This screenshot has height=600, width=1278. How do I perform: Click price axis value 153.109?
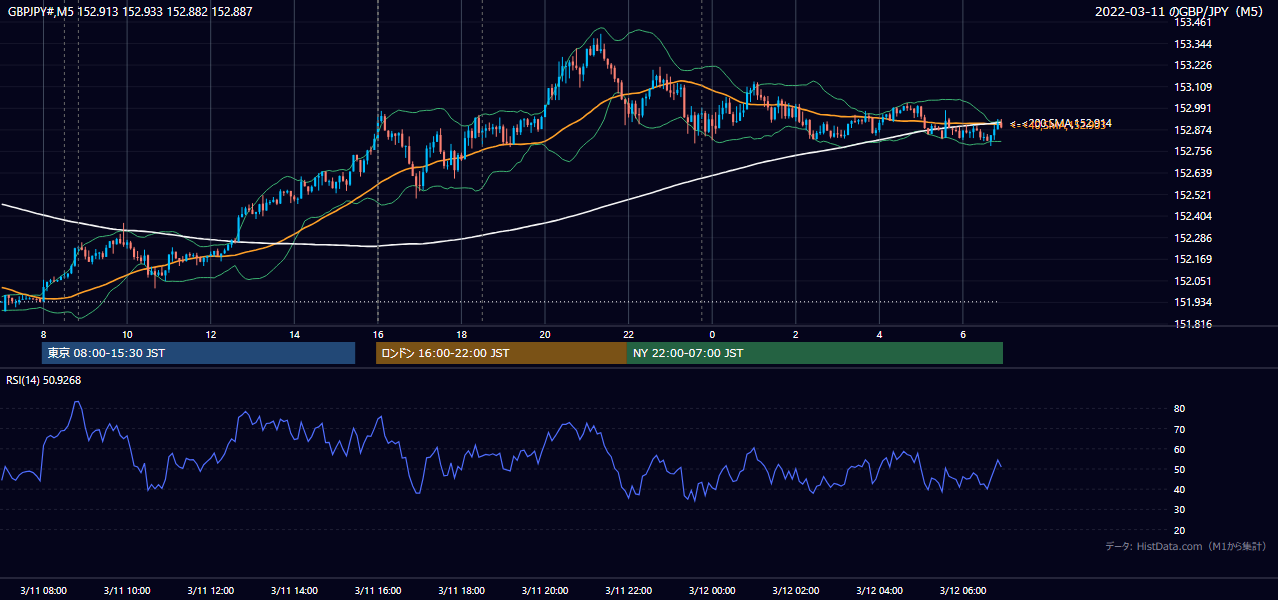(x=1193, y=87)
